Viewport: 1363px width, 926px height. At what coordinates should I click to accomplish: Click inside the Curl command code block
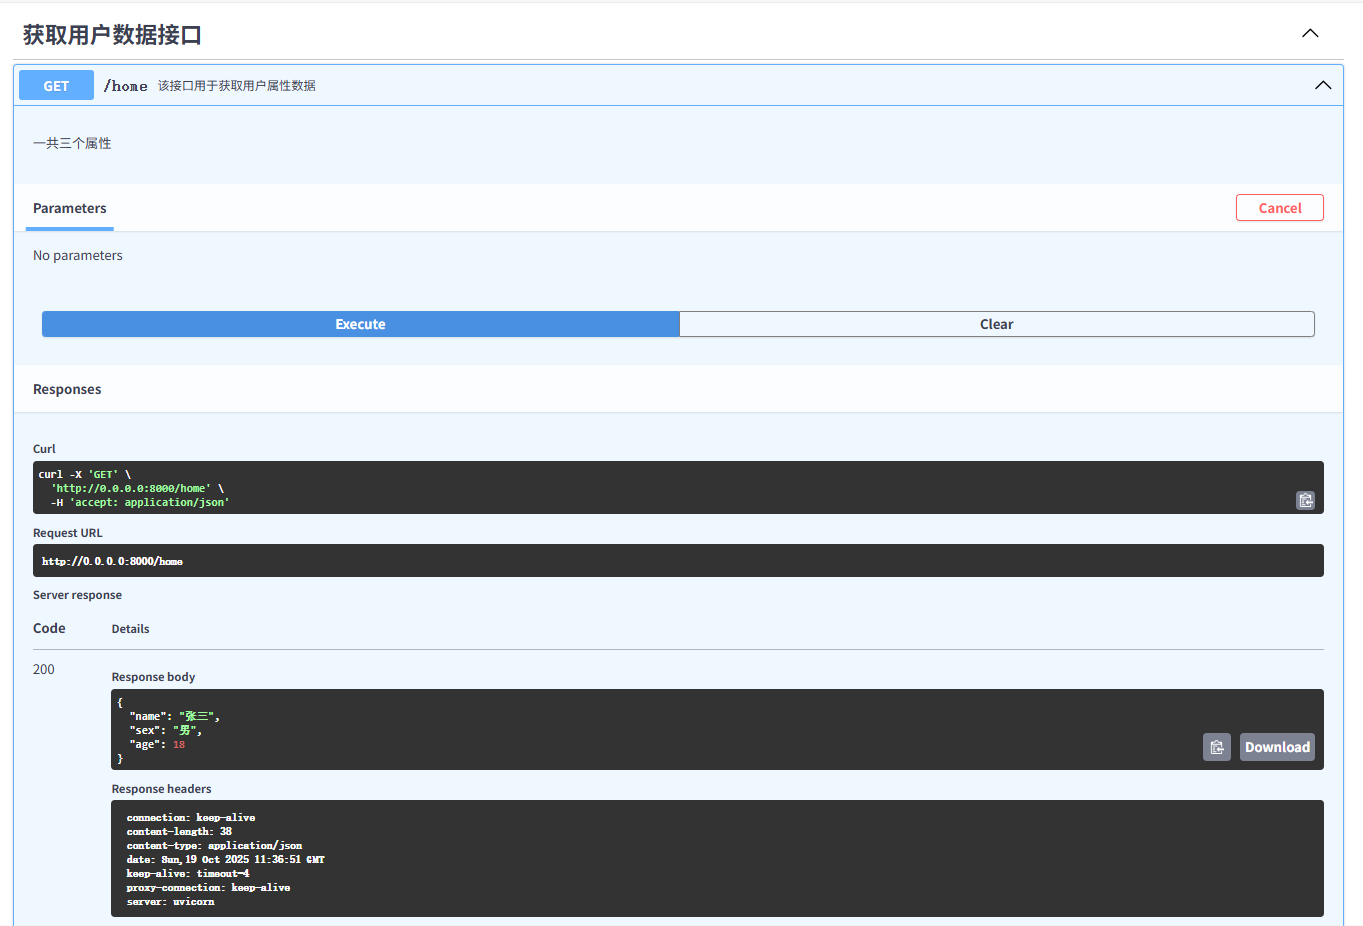(x=600, y=488)
